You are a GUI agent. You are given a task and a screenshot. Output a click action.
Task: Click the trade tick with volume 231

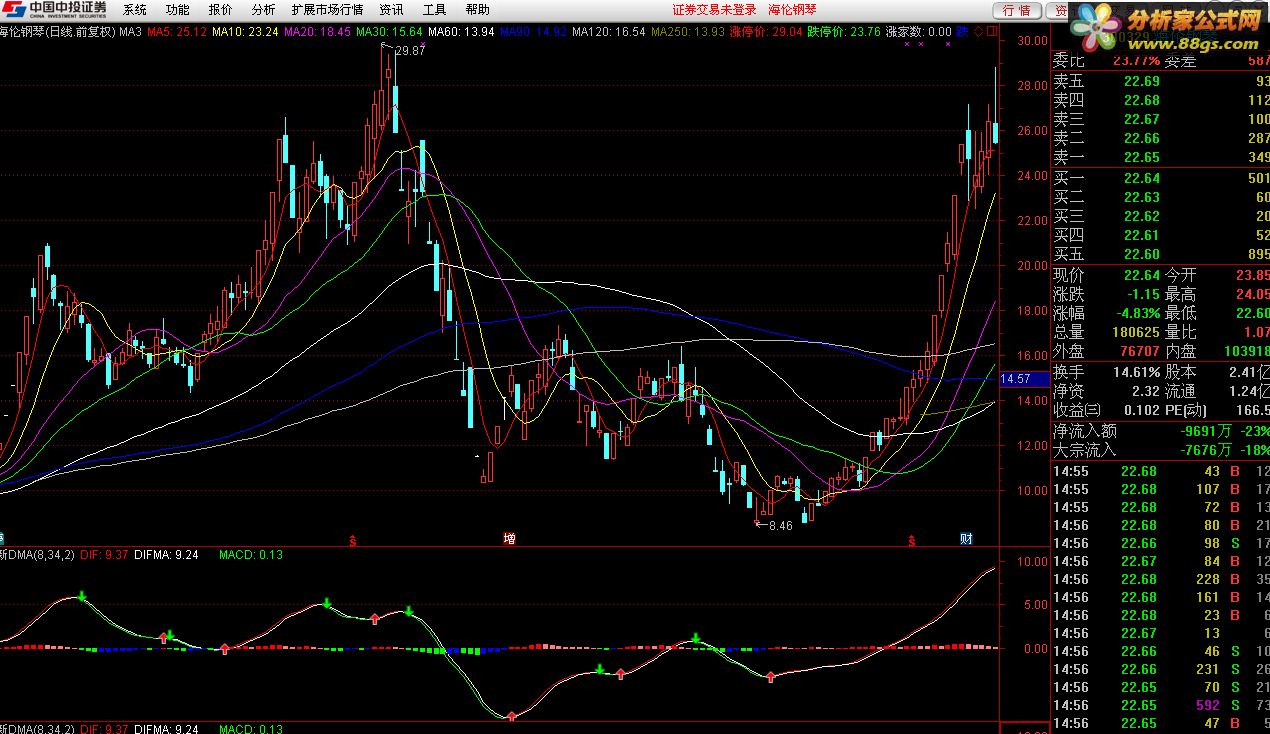pyautogui.click(x=1160, y=669)
